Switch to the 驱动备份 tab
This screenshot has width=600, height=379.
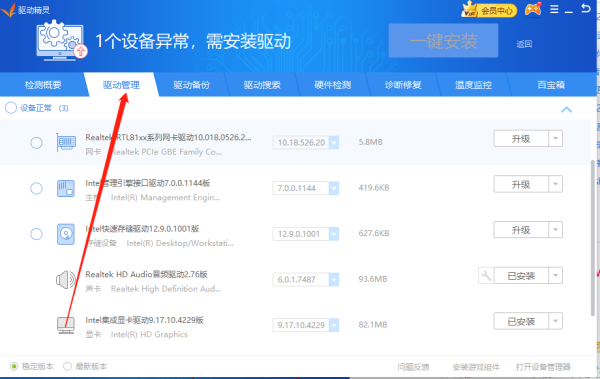coord(192,85)
